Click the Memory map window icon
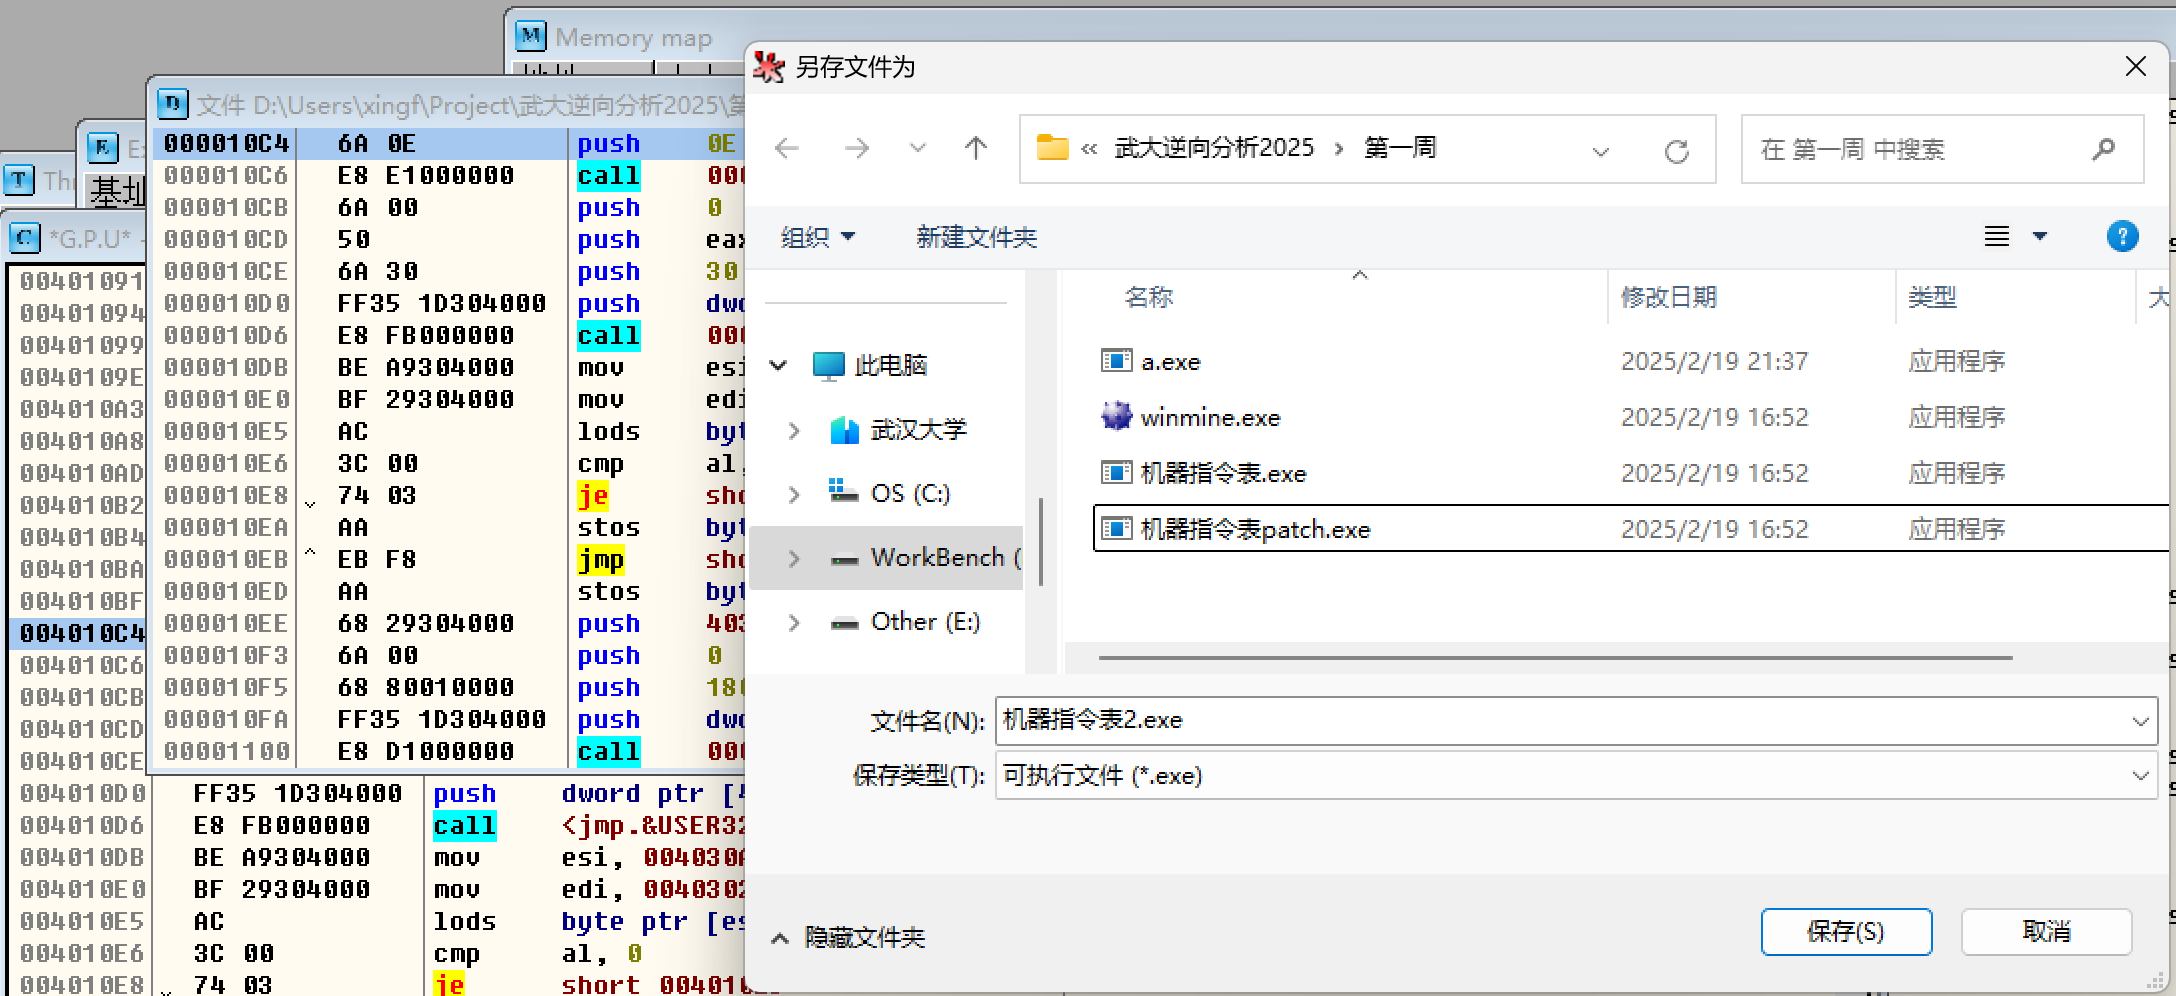 point(530,37)
